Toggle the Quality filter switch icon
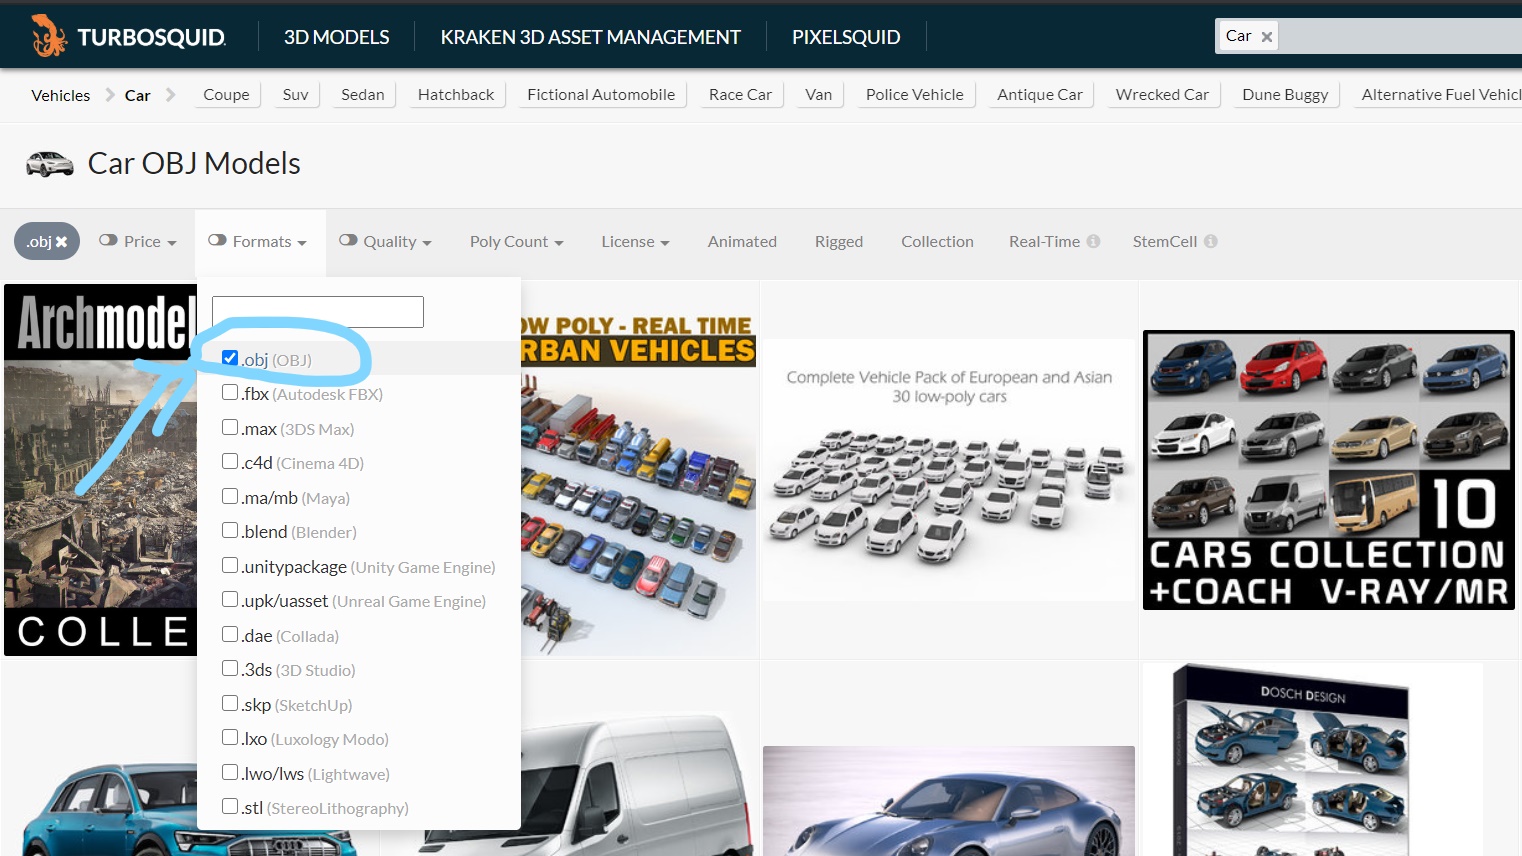This screenshot has height=856, width=1522. click(x=348, y=240)
